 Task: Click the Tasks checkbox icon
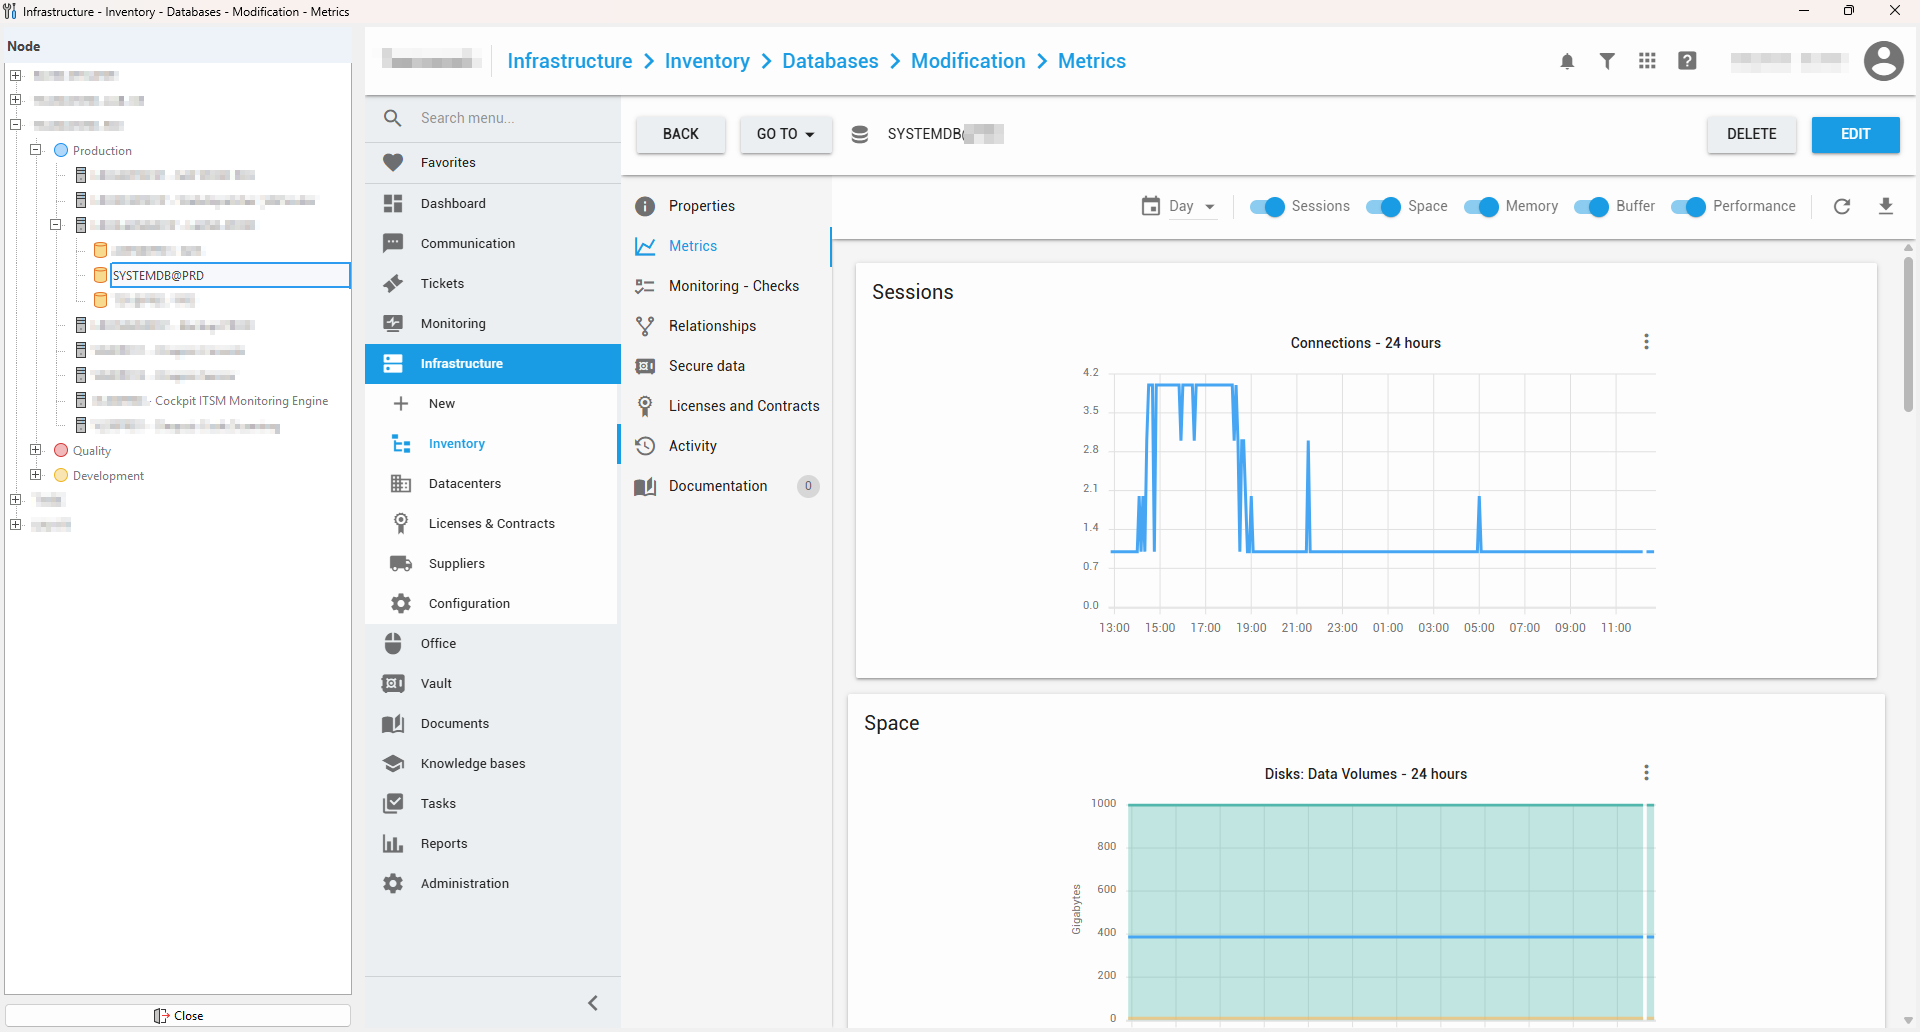click(393, 803)
